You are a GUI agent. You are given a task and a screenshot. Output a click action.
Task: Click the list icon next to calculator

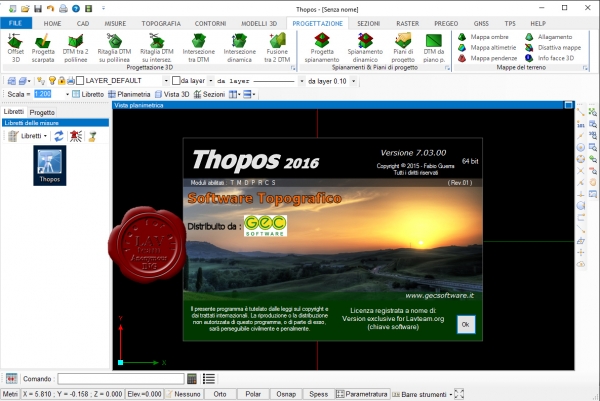[209, 379]
